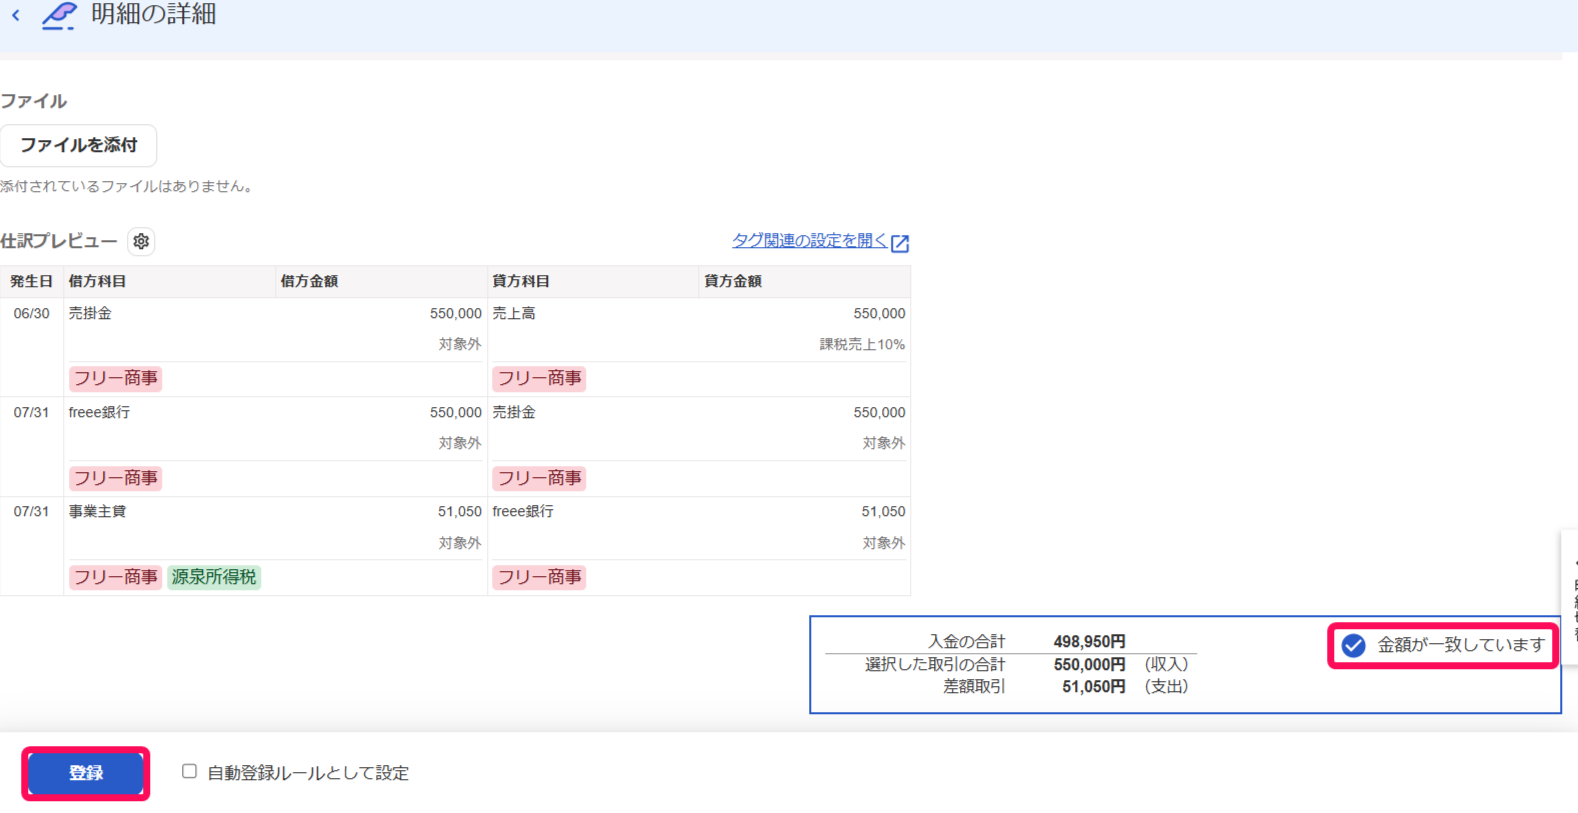Click the 差額取引 51,050円 value
Image resolution: width=1578 pixels, height=813 pixels.
1093,686
